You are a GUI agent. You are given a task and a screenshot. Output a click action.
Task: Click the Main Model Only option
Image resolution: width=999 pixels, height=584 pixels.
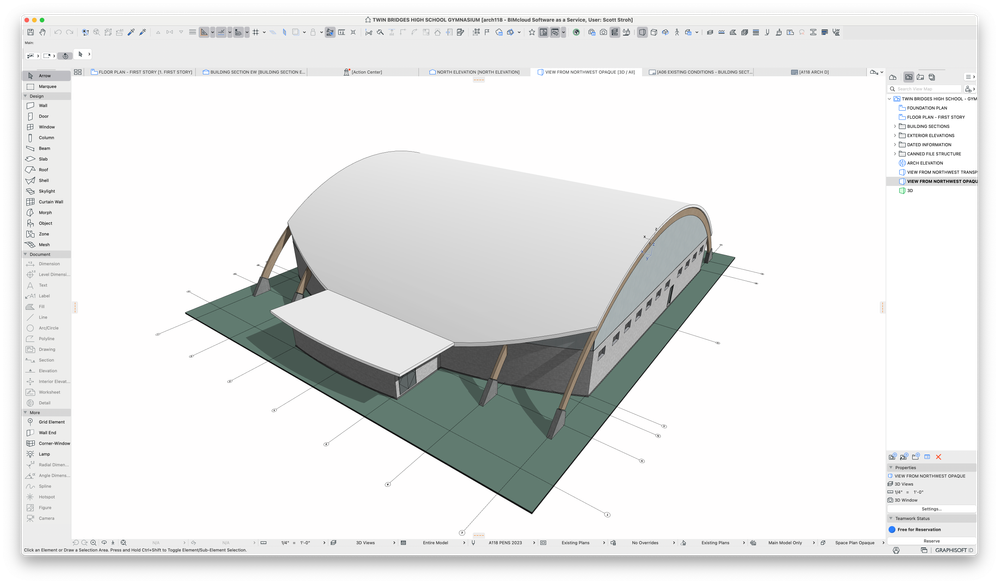click(785, 543)
